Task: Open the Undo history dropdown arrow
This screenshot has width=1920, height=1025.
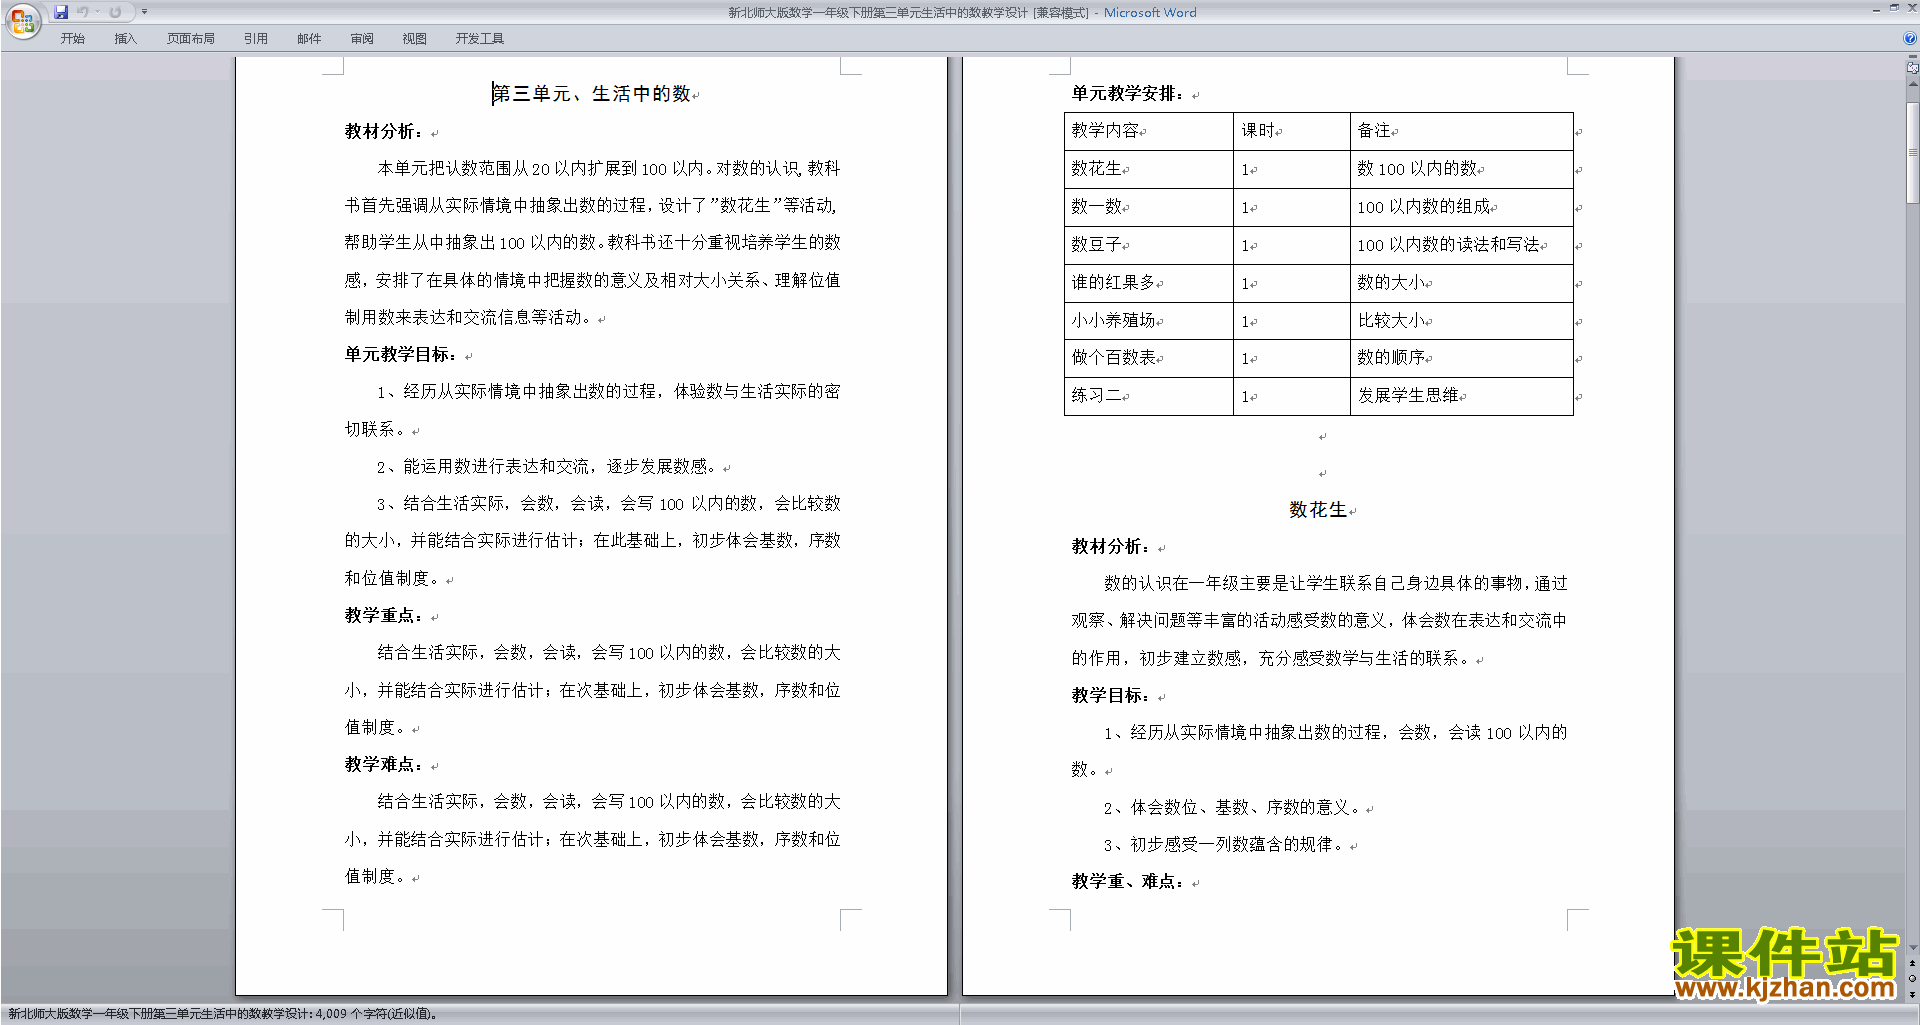Action: click(97, 12)
